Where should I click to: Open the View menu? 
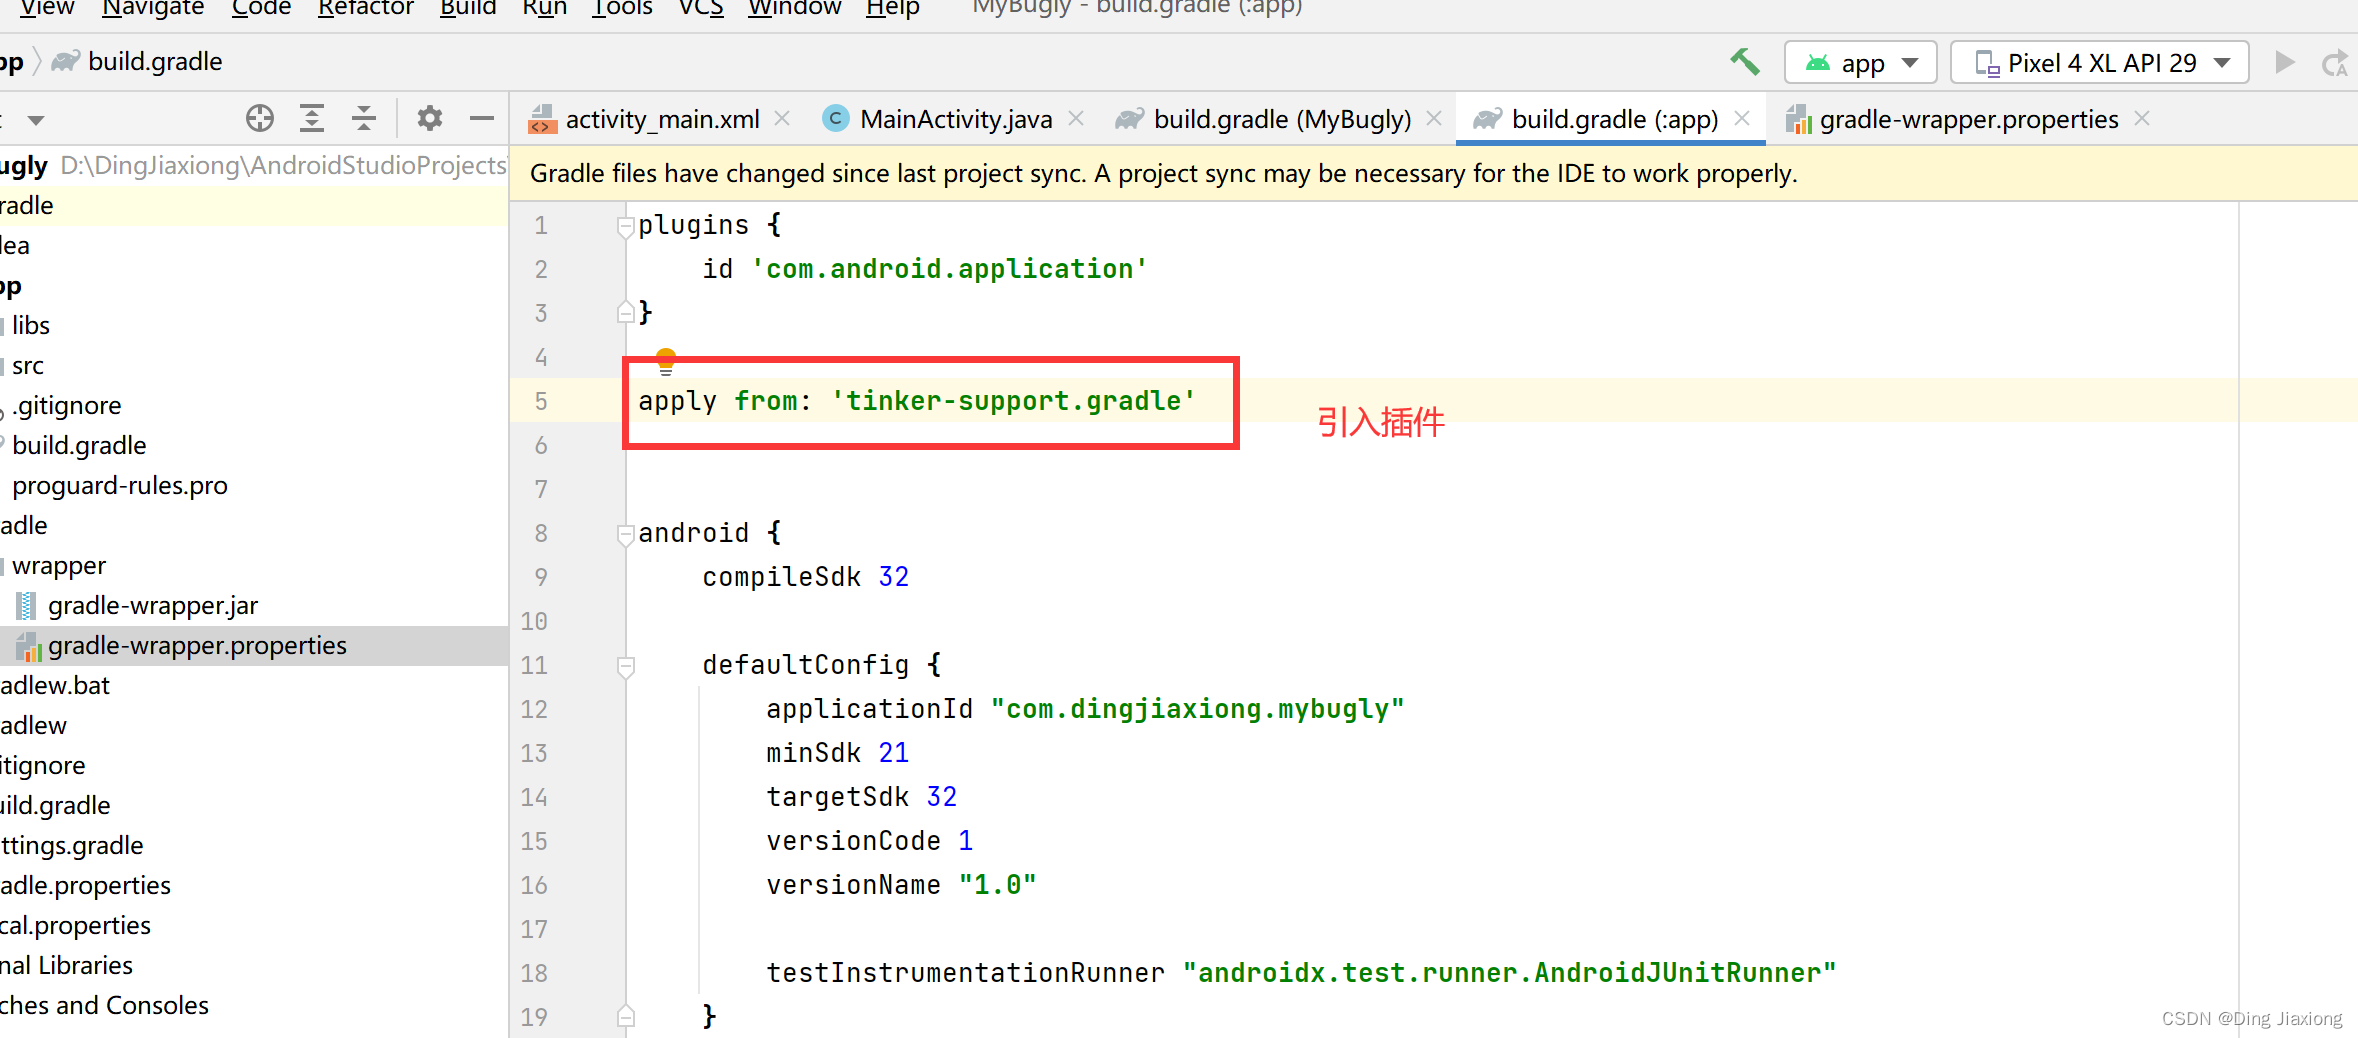pyautogui.click(x=47, y=8)
